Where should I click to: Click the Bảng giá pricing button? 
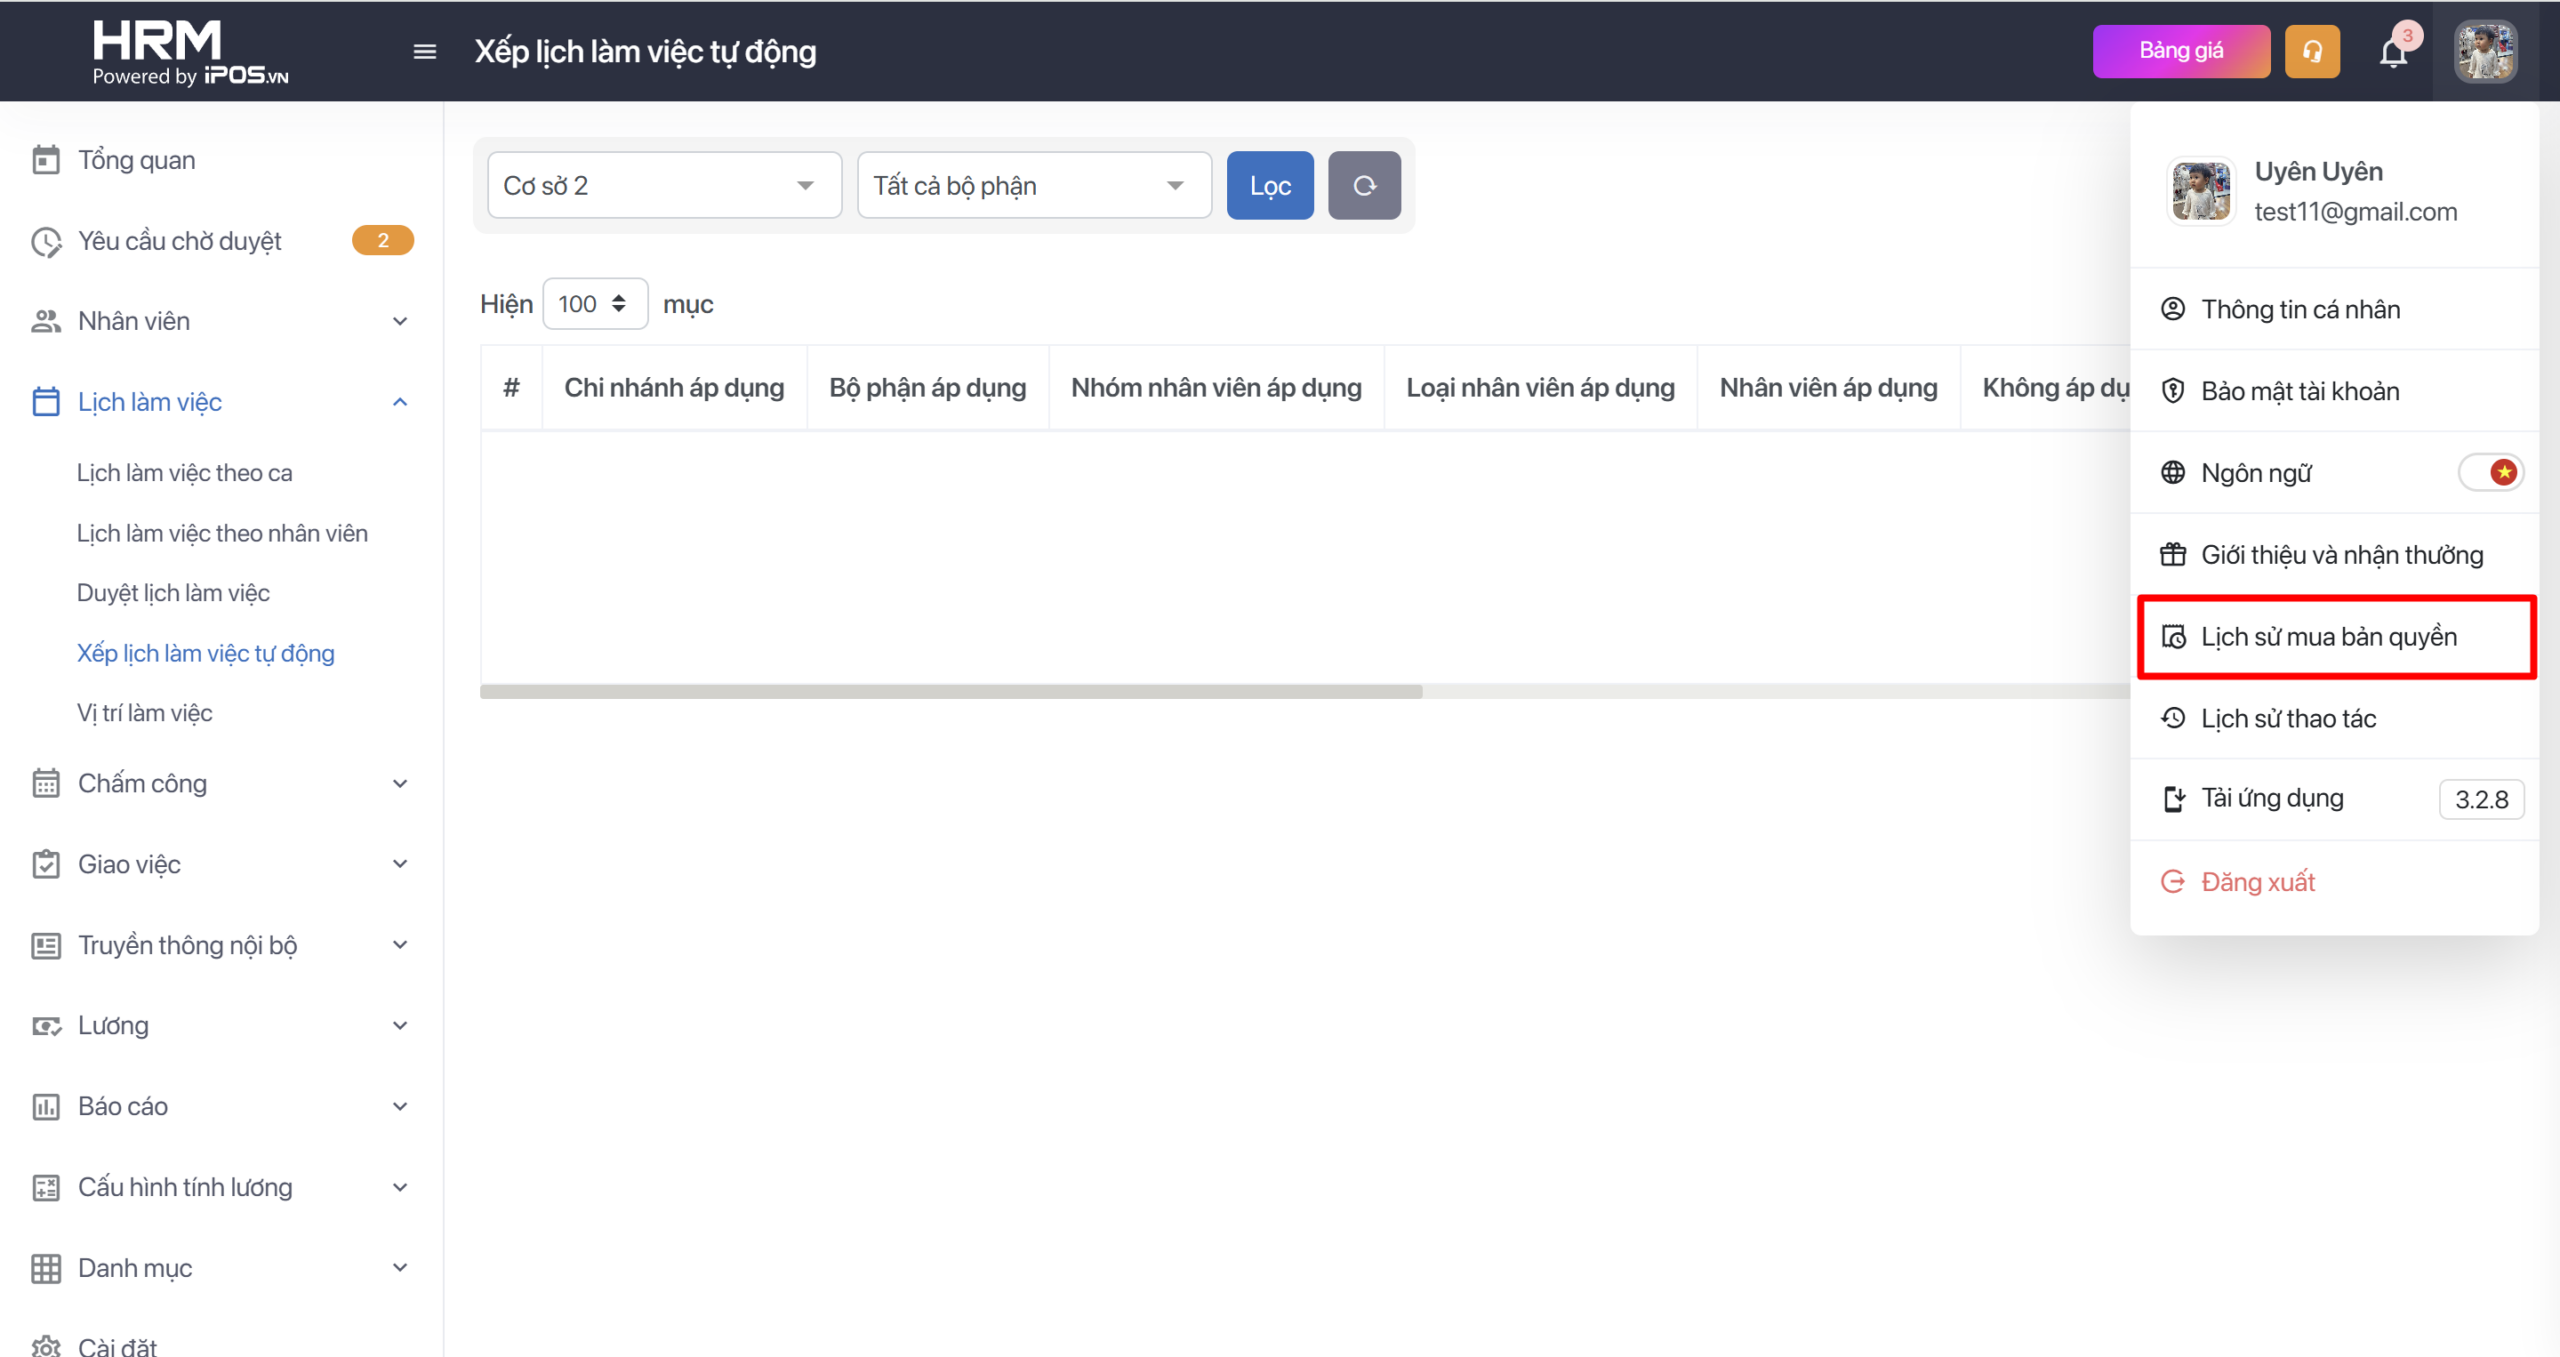[x=2180, y=51]
